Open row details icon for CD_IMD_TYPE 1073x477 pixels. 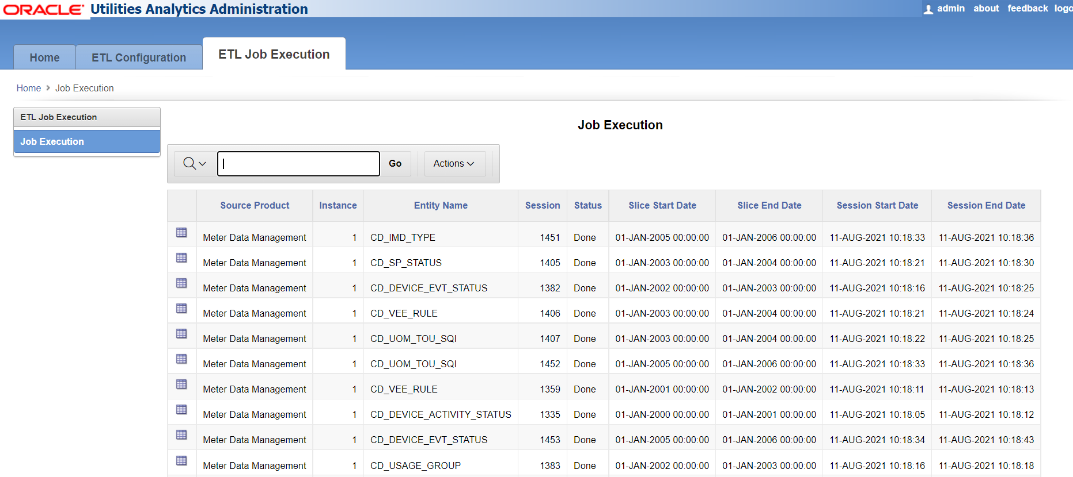pos(181,233)
